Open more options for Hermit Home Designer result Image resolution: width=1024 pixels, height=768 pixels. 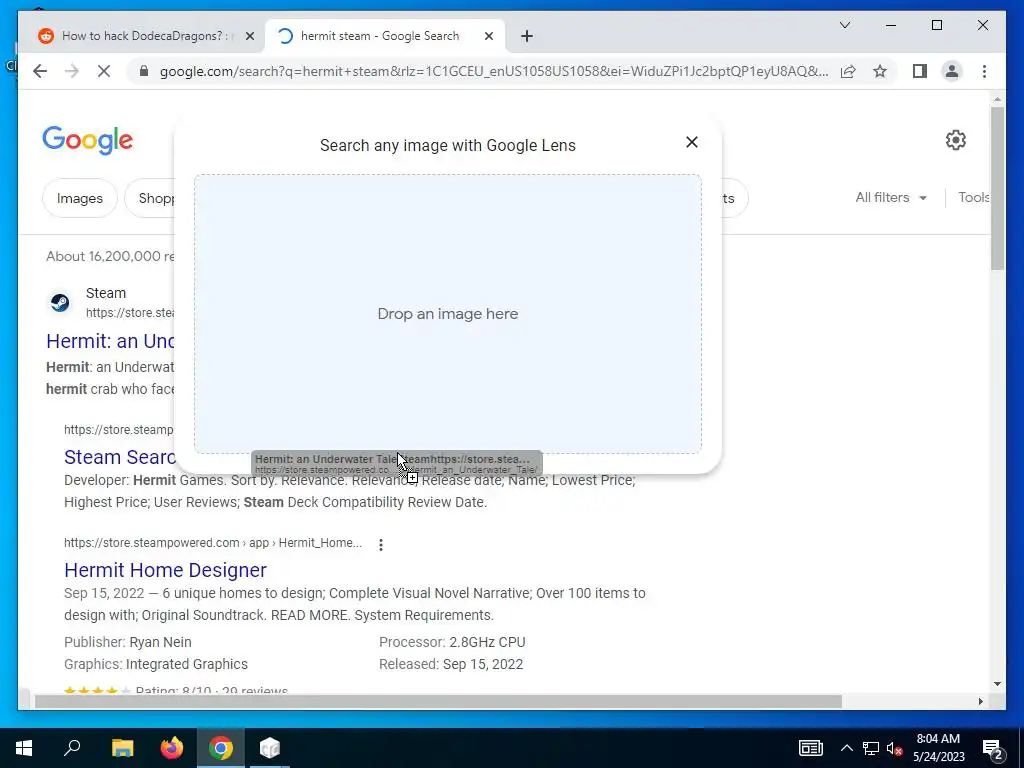(x=381, y=544)
